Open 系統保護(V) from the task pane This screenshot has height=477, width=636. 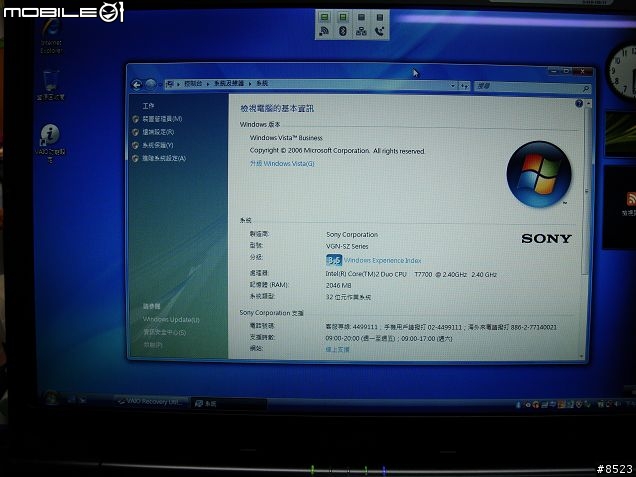157,145
